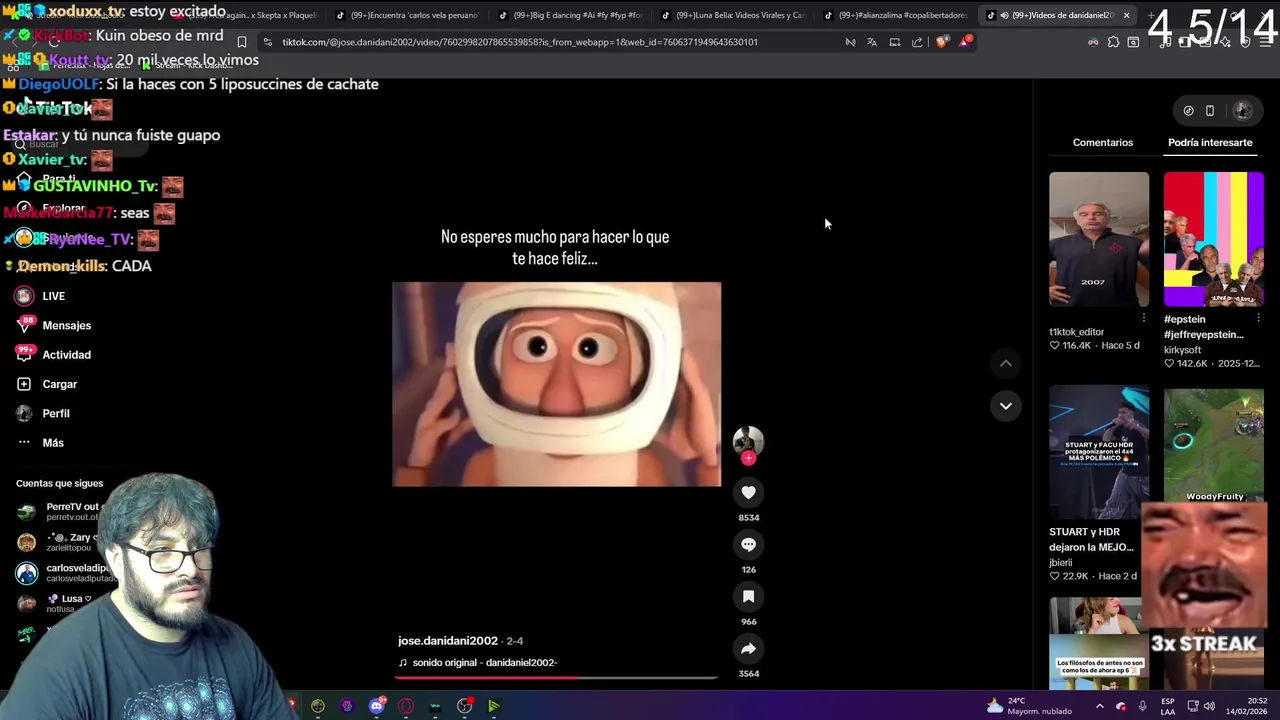Click browser share icon in address bar
The image size is (1280, 720).
[917, 42]
